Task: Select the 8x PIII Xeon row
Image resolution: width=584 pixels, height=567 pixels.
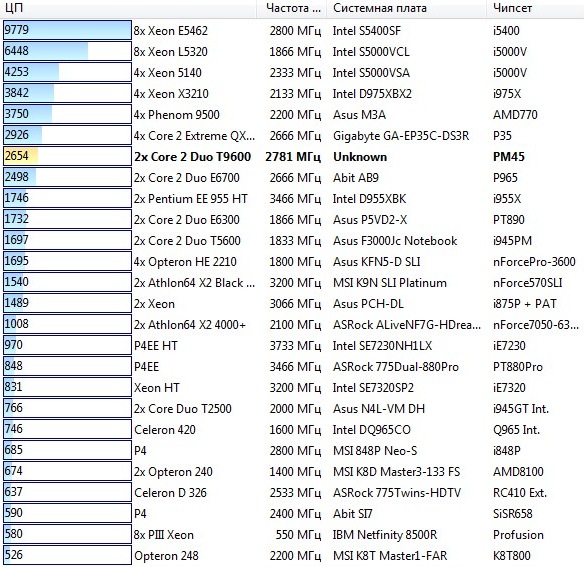Action: pos(292,535)
